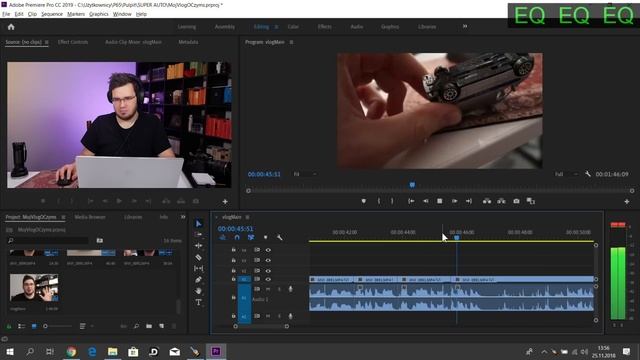Toggle lock on V4 track
This screenshot has width=640, height=360.
(233, 249)
